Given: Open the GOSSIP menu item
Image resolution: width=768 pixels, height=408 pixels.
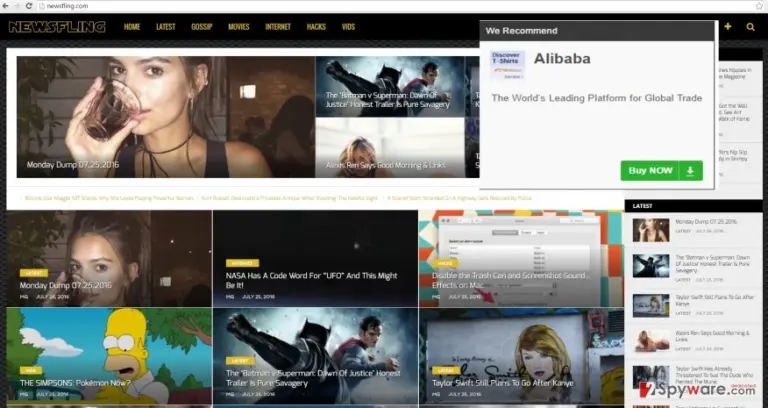Looking at the screenshot, I should [202, 27].
